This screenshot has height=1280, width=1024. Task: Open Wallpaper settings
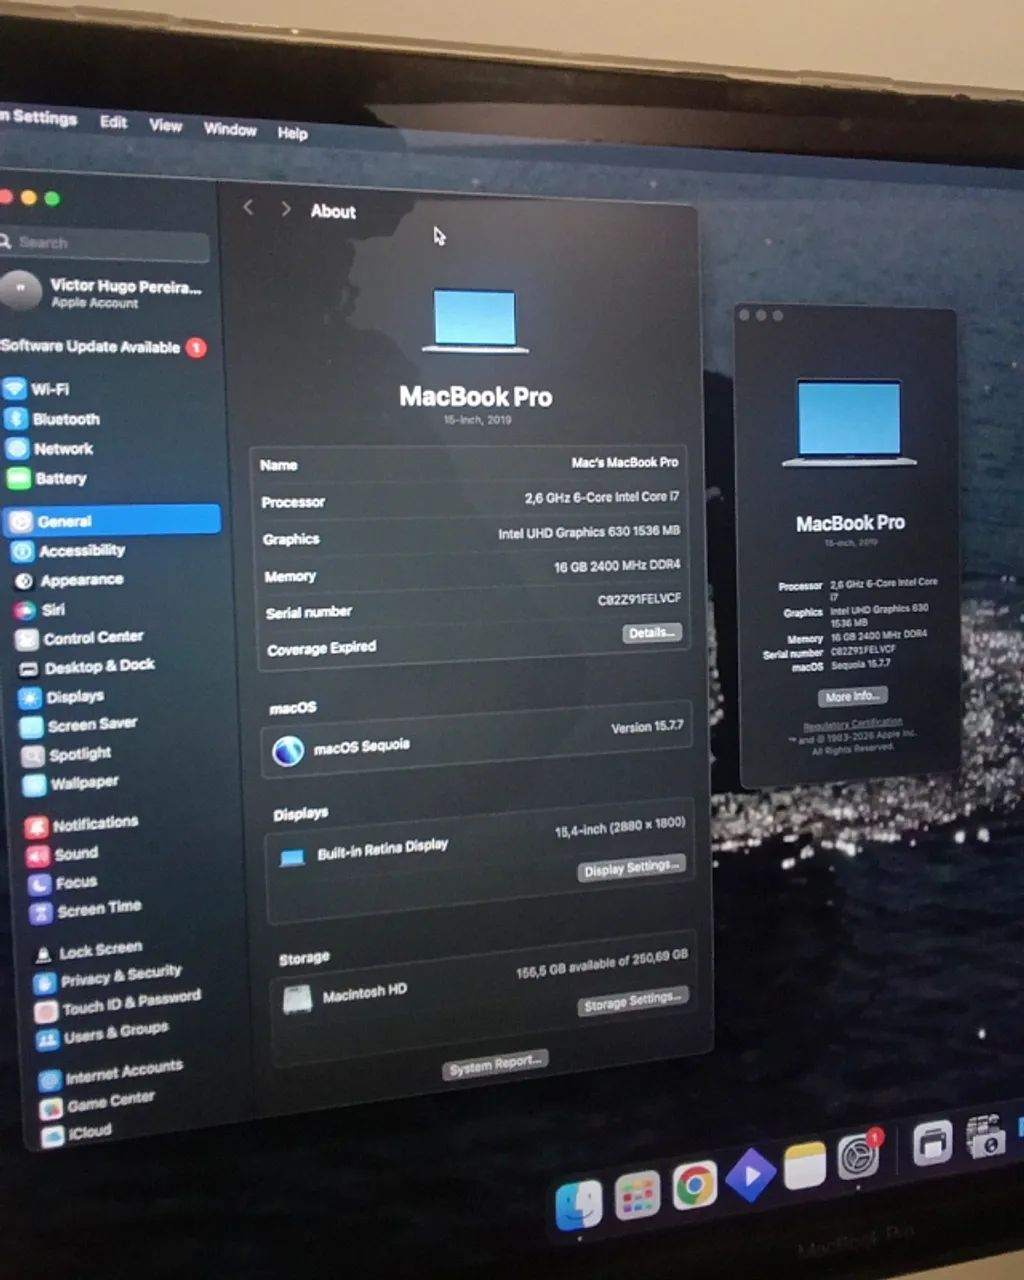71,783
